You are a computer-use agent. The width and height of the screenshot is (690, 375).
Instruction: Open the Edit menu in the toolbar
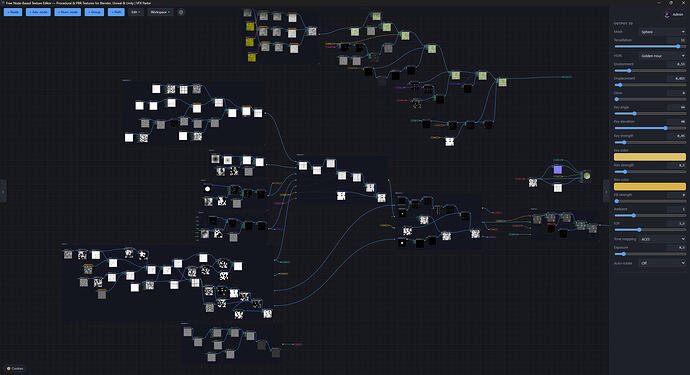(136, 12)
